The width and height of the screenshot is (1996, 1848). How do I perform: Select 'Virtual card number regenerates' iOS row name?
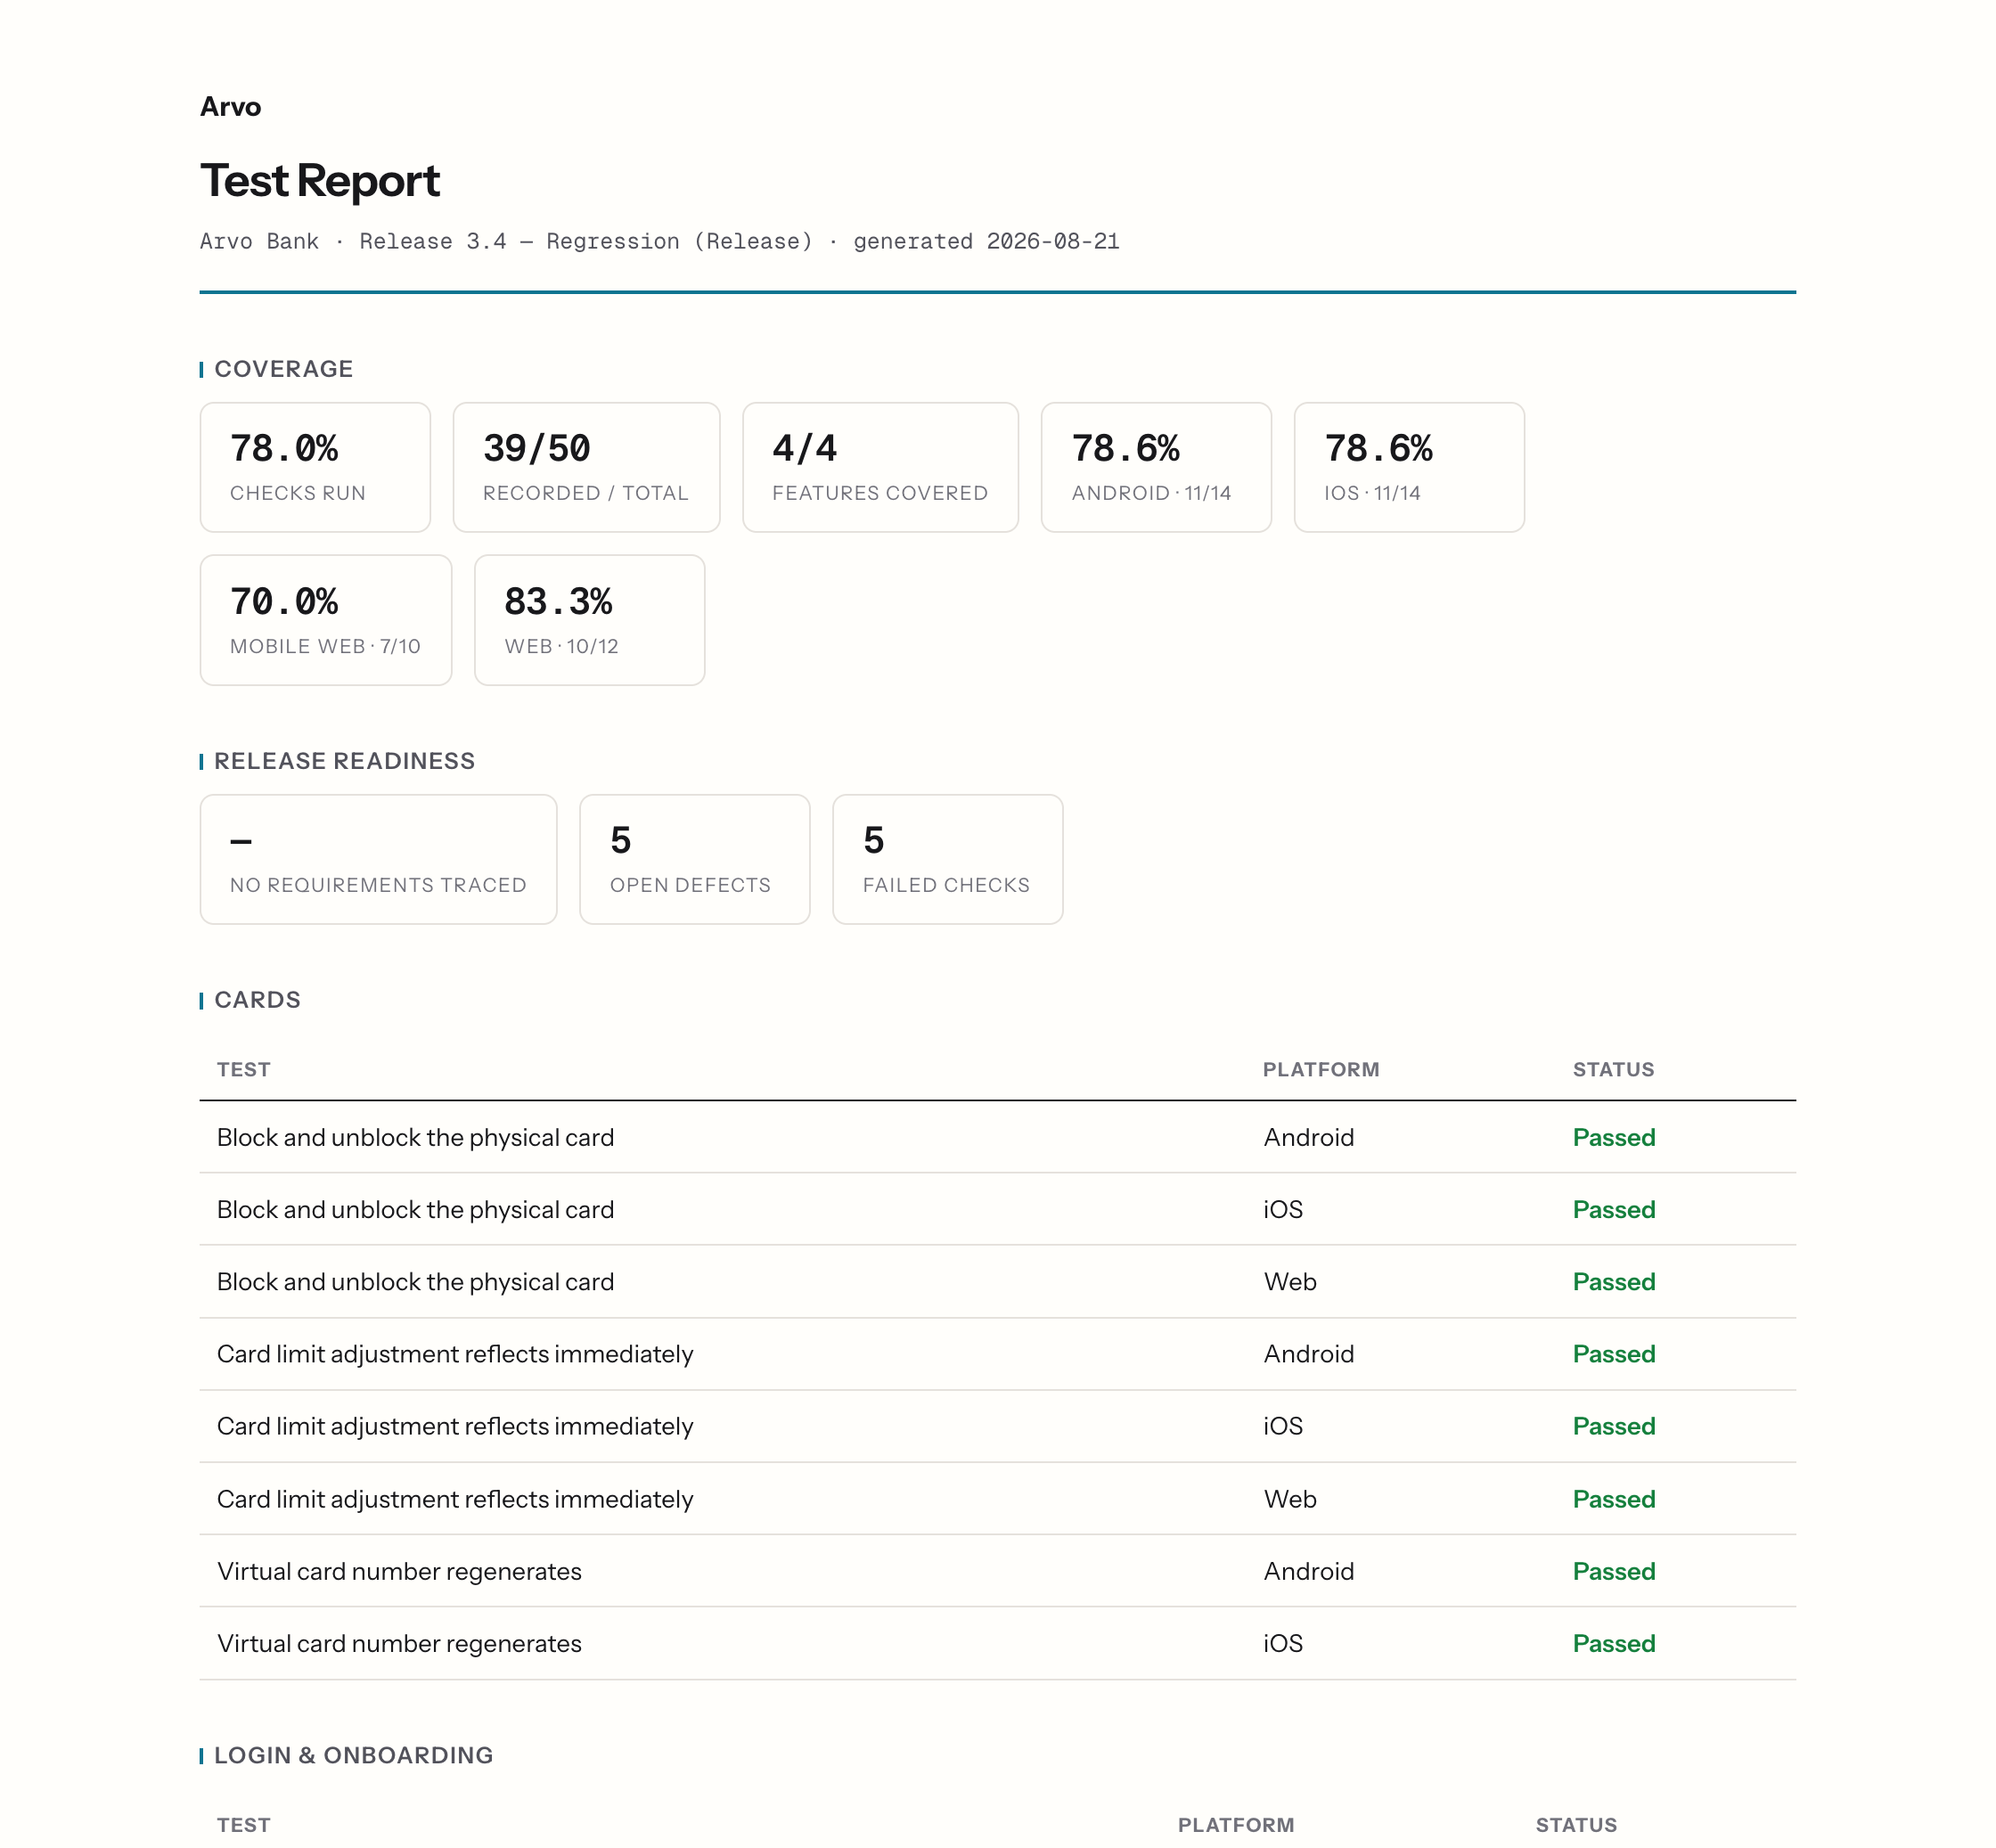pos(399,1643)
